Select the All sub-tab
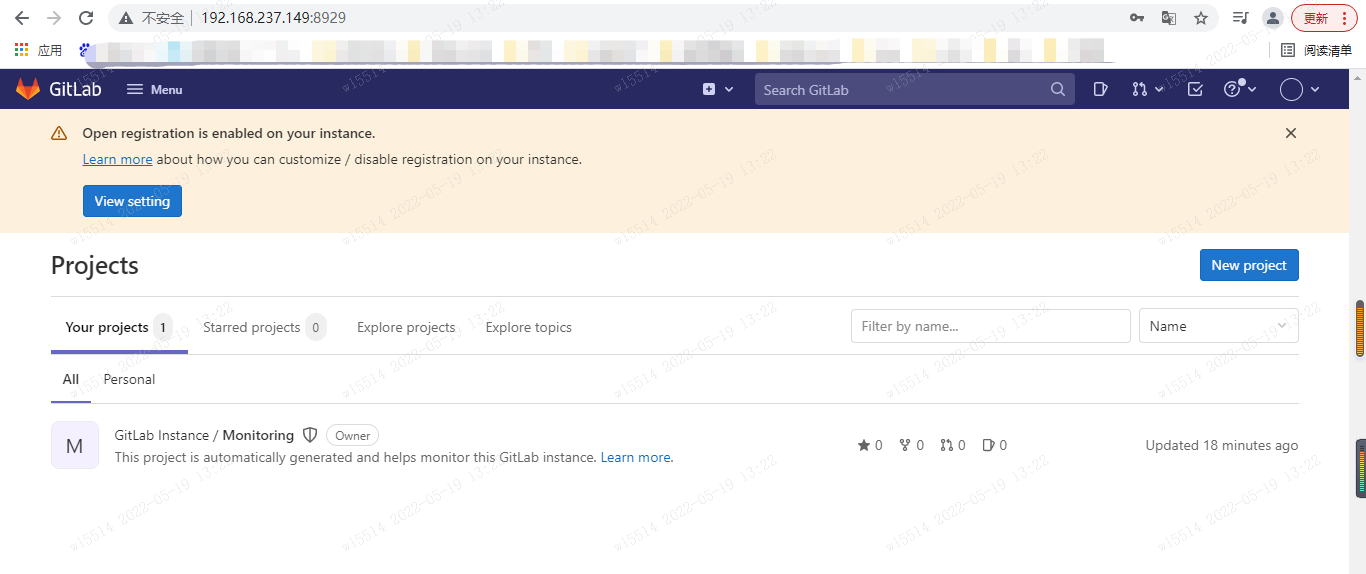Screen dimensions: 1366x574 71,379
